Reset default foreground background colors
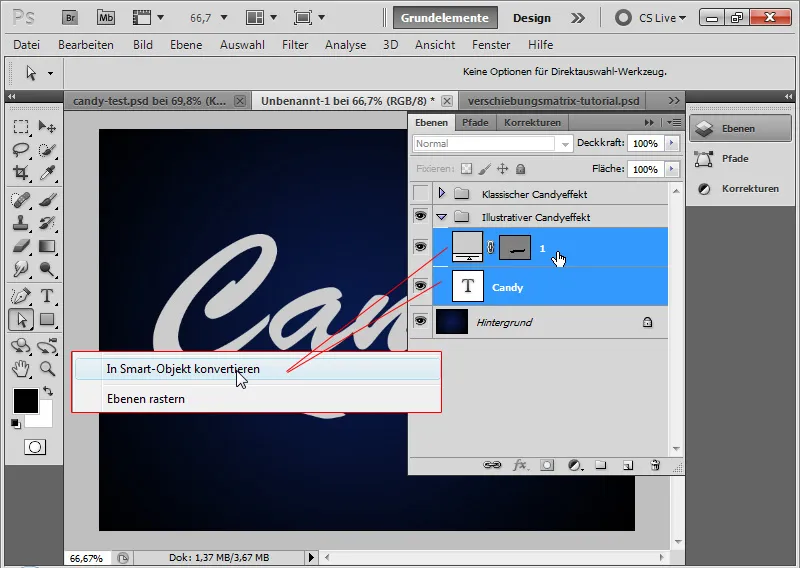800x568 pixels. (16, 424)
